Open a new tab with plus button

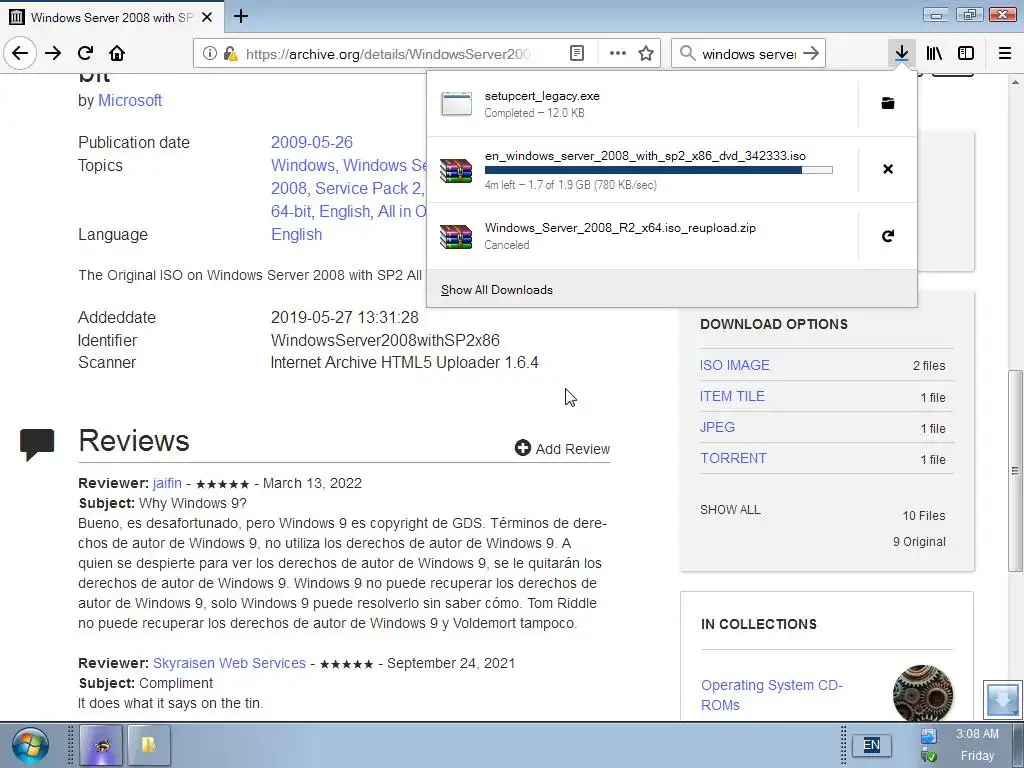241,16
